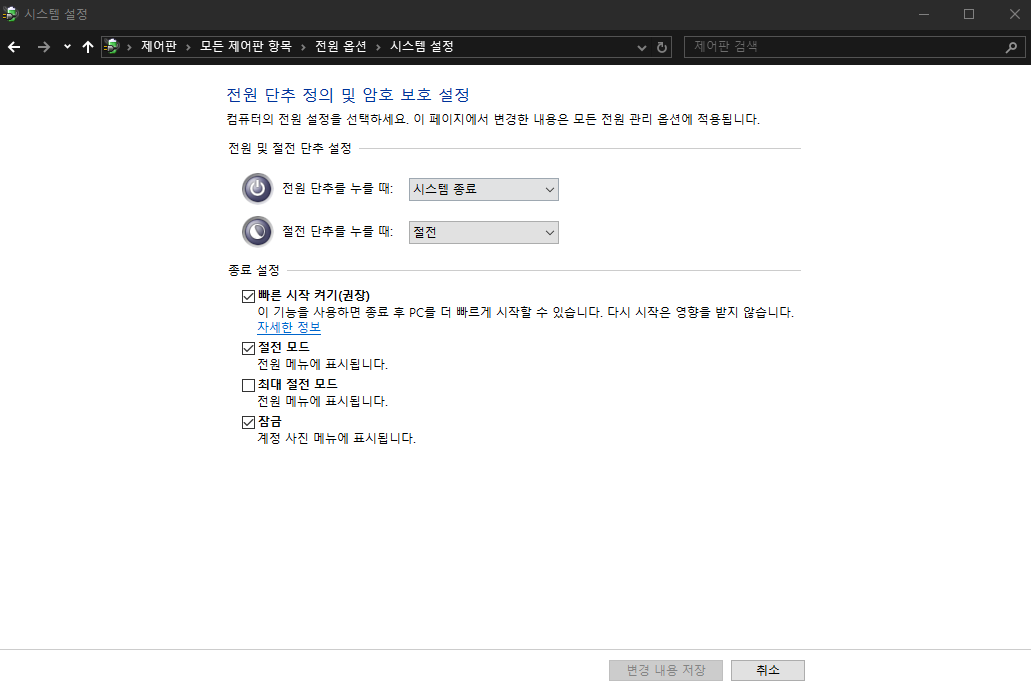Click the power button icon
This screenshot has height=686, width=1031.
[257, 188]
